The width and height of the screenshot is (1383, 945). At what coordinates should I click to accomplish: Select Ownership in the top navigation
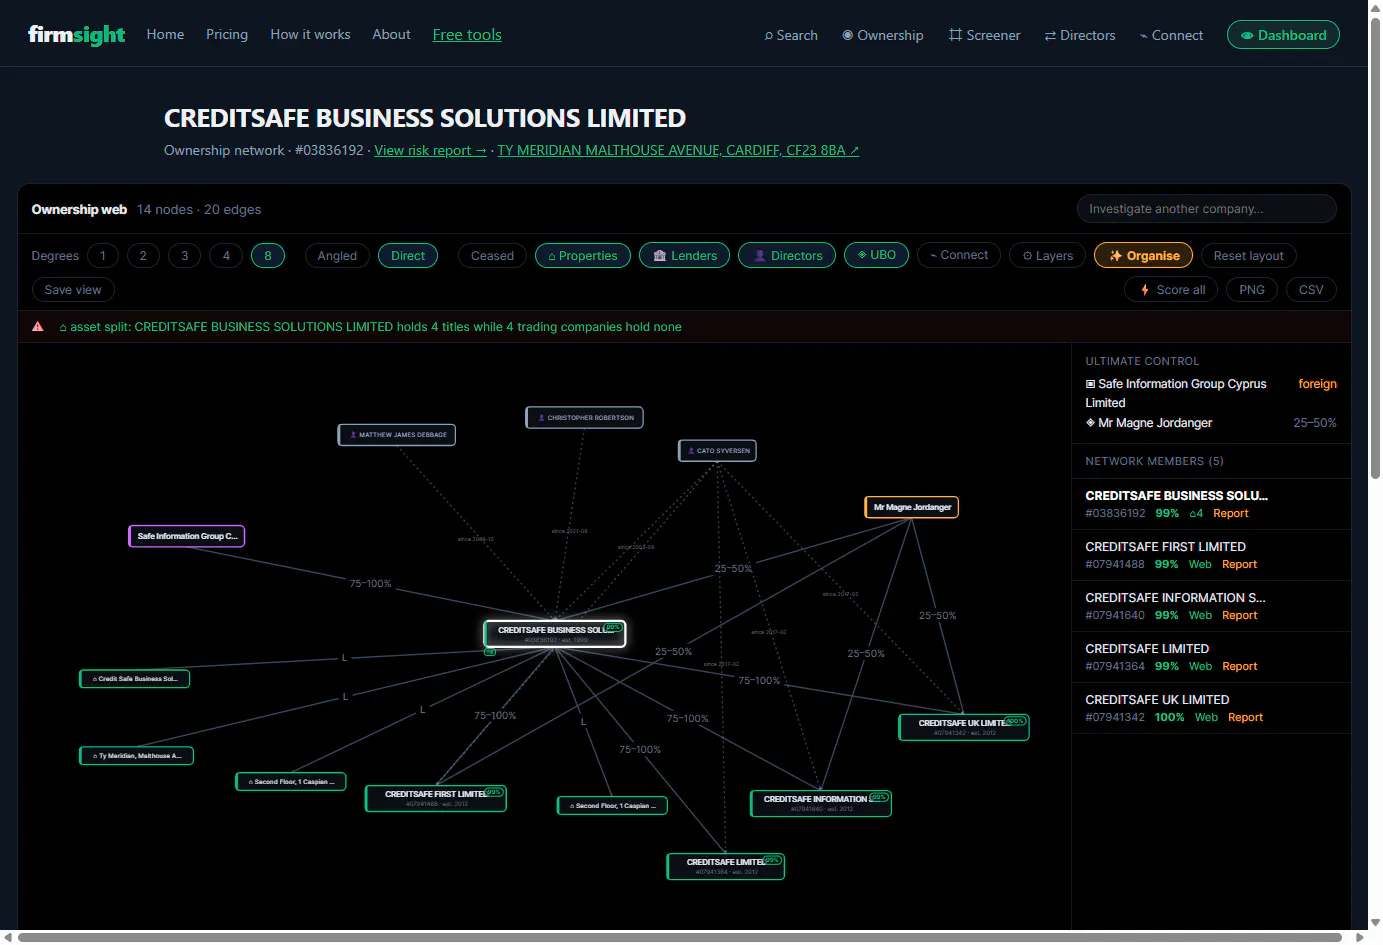(x=883, y=35)
